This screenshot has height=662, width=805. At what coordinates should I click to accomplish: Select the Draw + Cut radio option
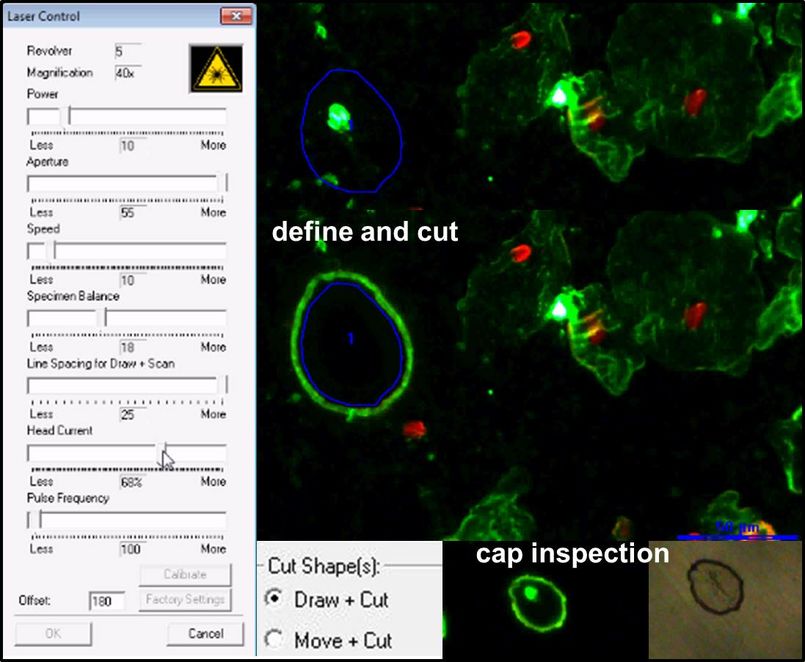(x=275, y=599)
